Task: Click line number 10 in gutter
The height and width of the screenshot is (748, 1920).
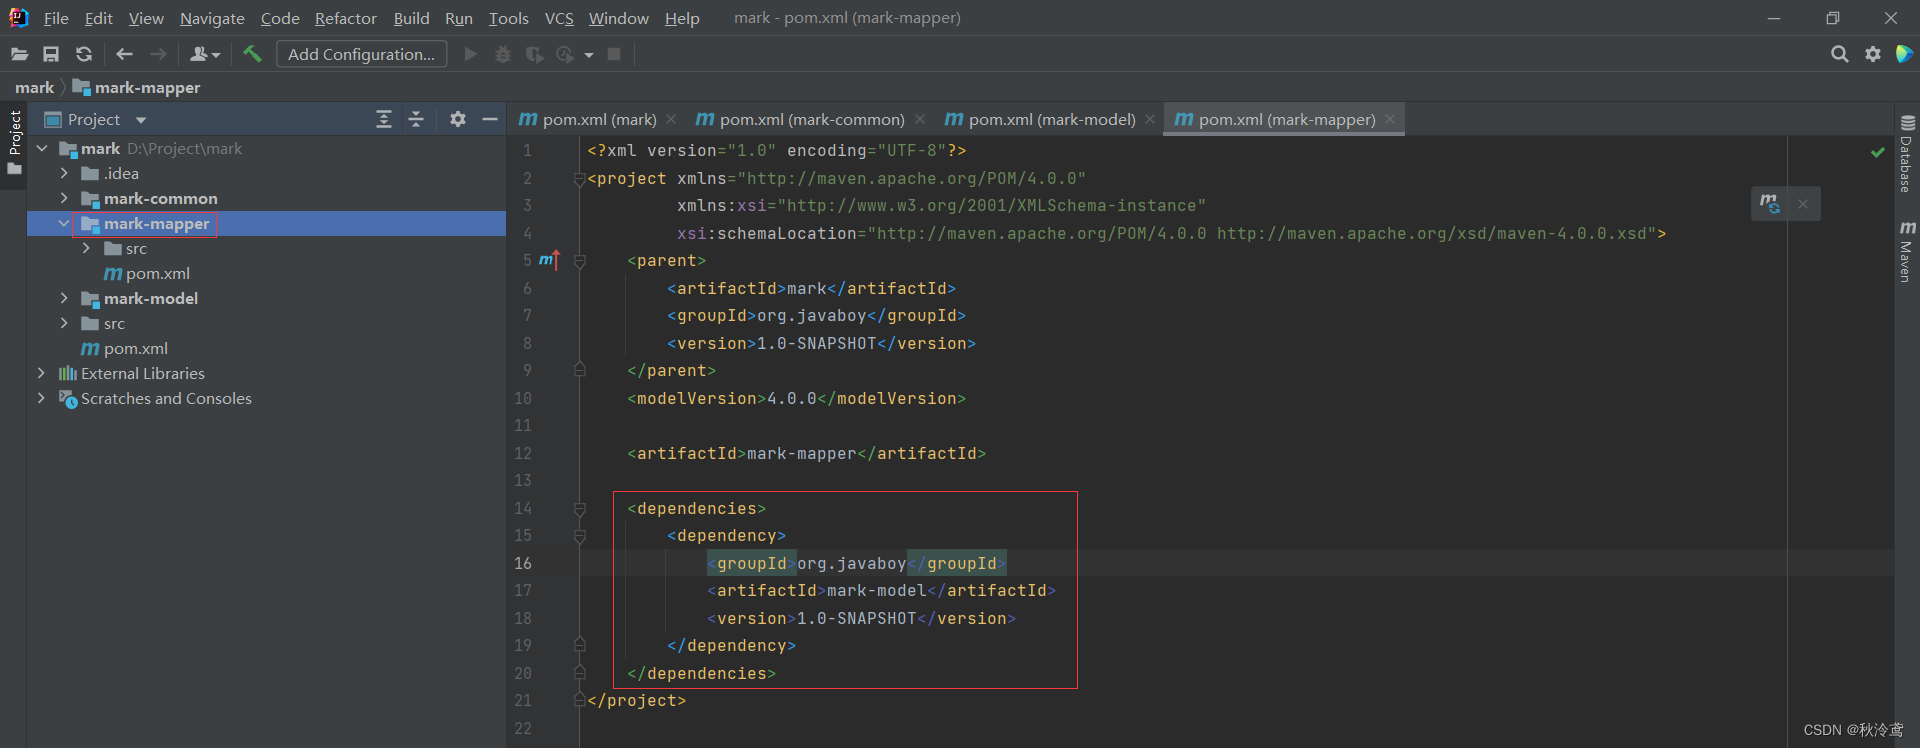Action: (523, 398)
